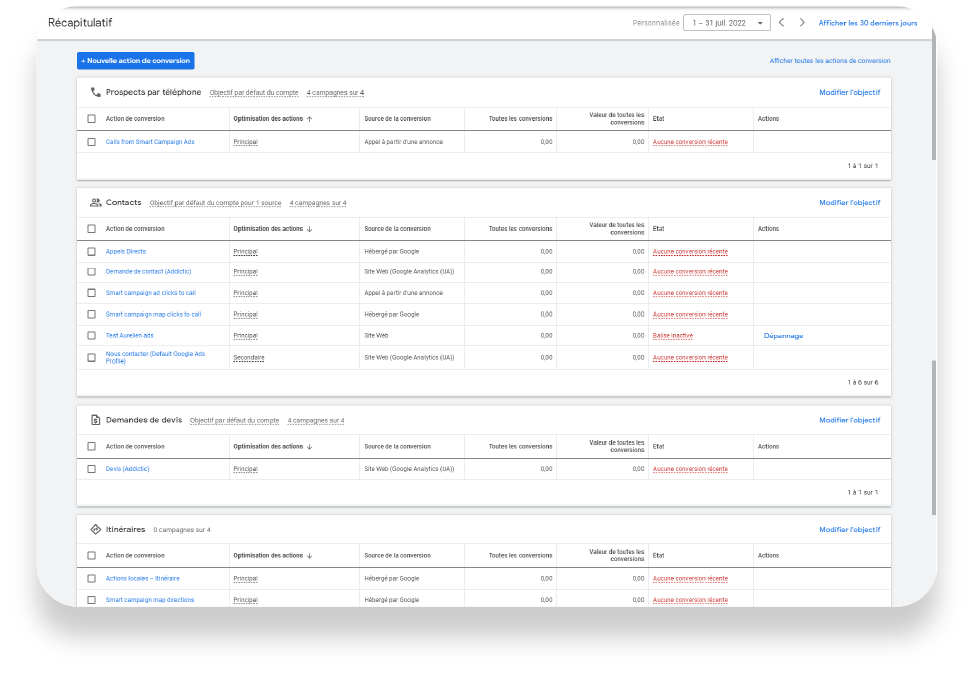The image size is (974, 673).
Task: Sort Prospects table by Optimisation des actions arrow
Action: (309, 119)
